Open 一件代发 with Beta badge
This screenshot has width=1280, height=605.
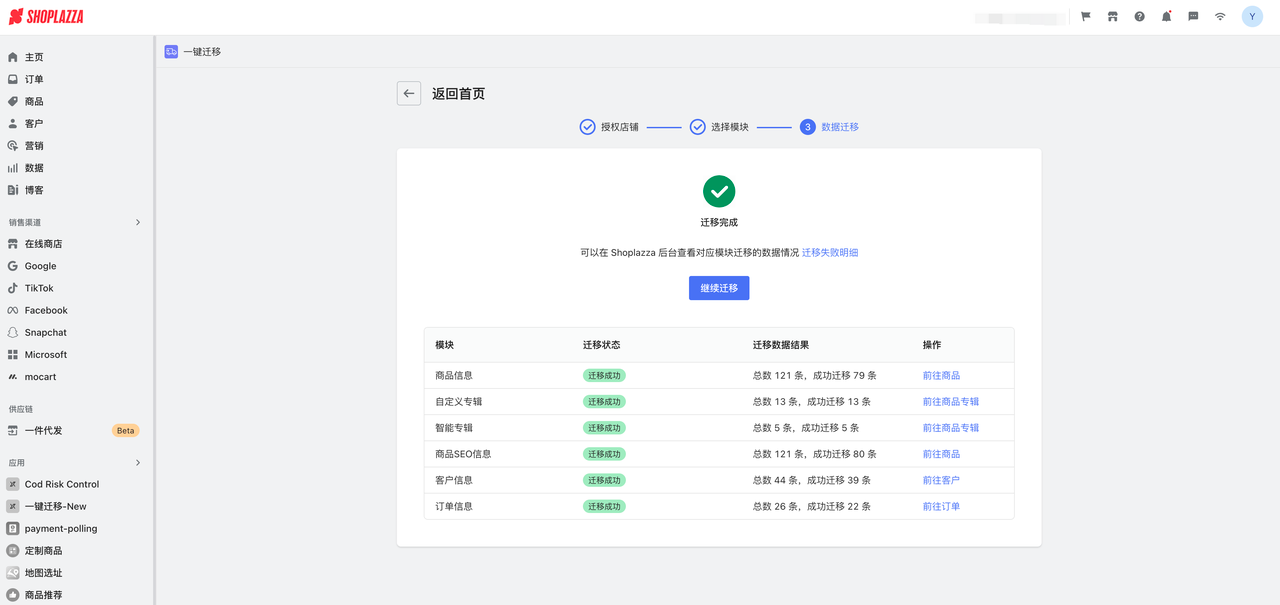(43, 430)
